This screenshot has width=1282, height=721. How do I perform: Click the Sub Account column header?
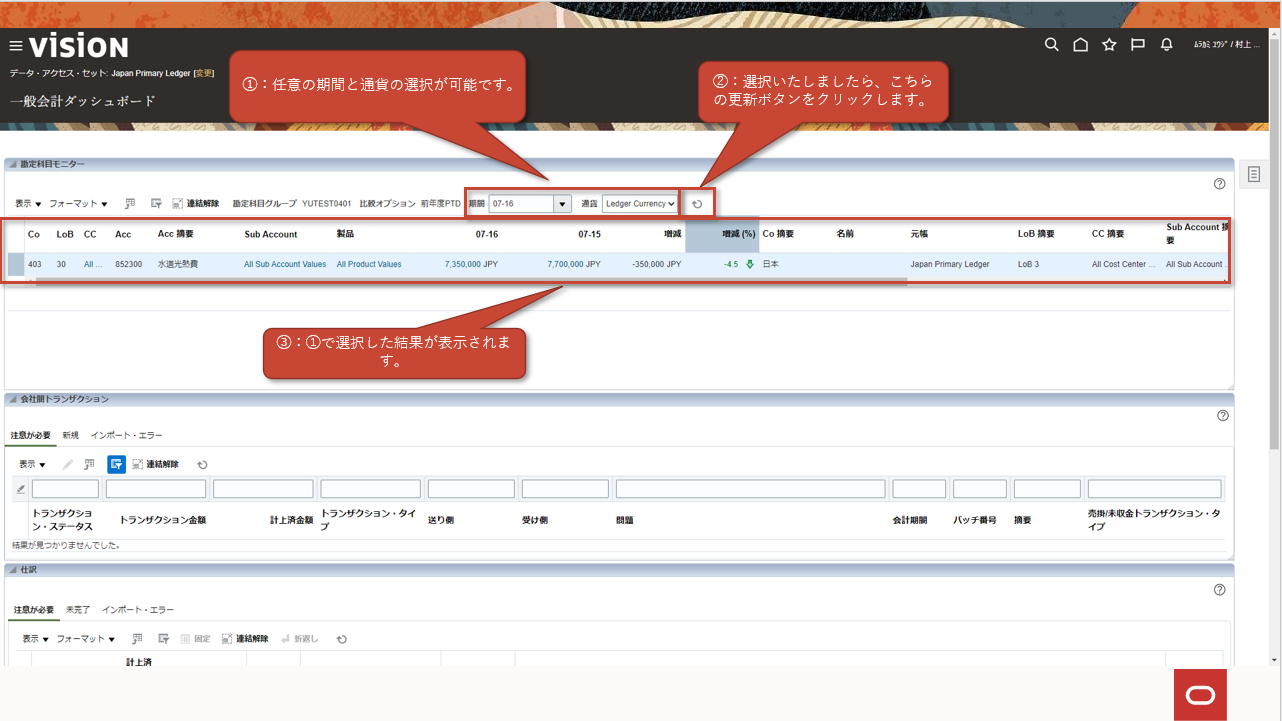[x=271, y=234]
